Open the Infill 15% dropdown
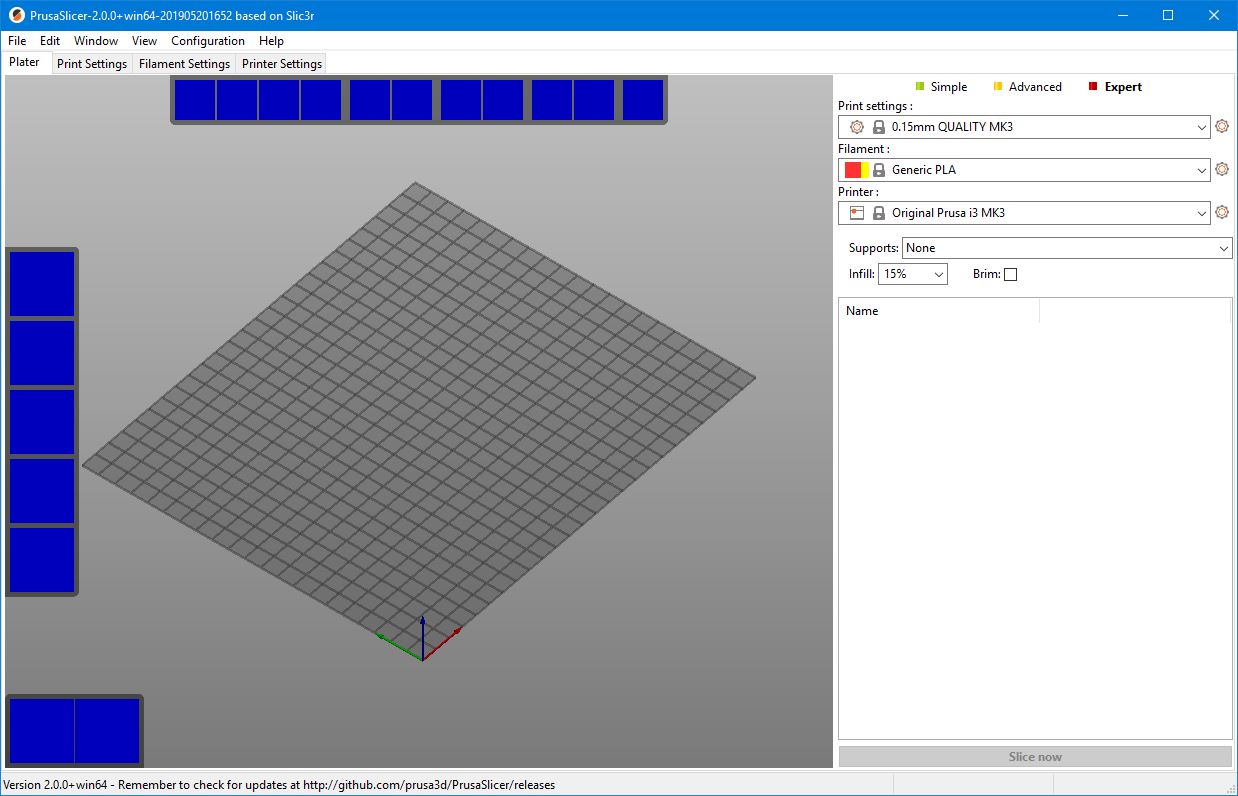 pos(913,274)
